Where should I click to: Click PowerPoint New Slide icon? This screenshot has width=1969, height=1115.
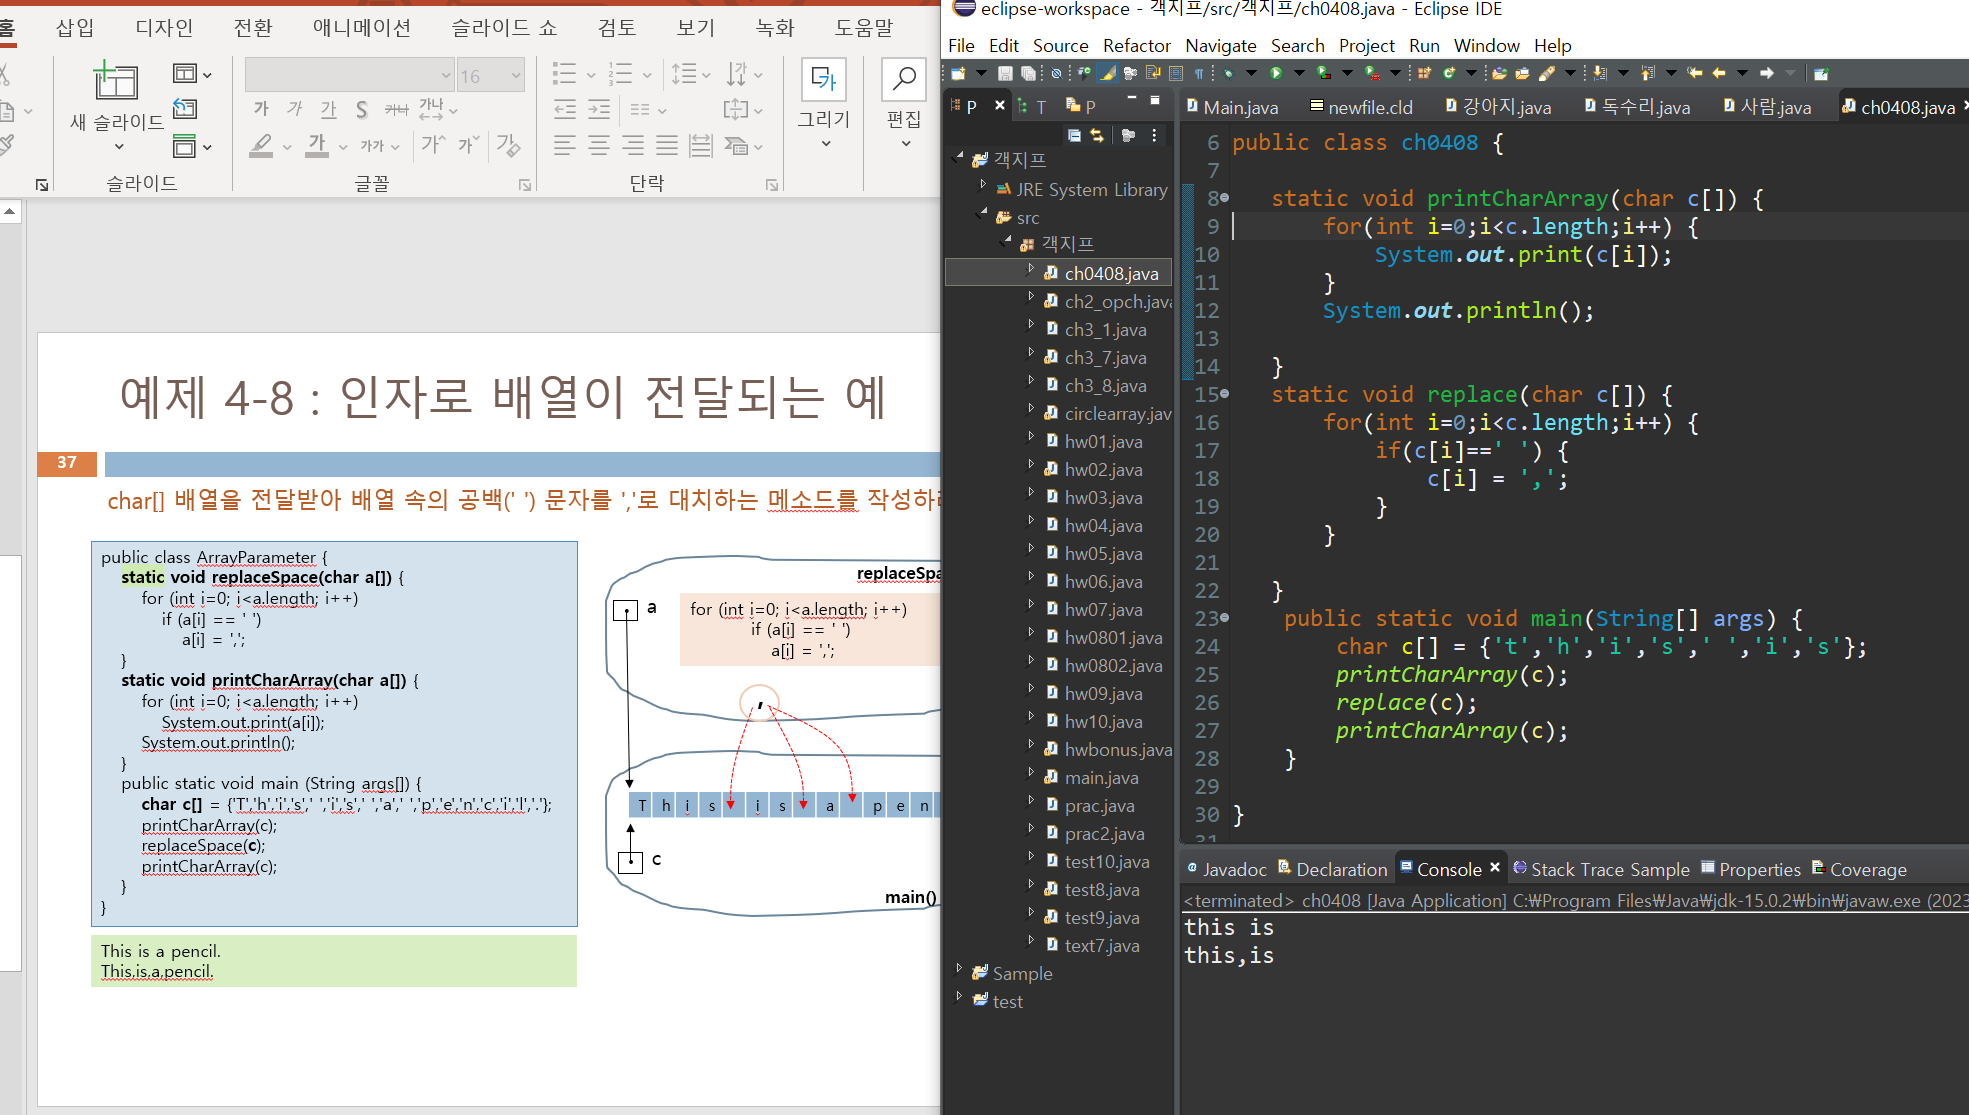[x=116, y=81]
